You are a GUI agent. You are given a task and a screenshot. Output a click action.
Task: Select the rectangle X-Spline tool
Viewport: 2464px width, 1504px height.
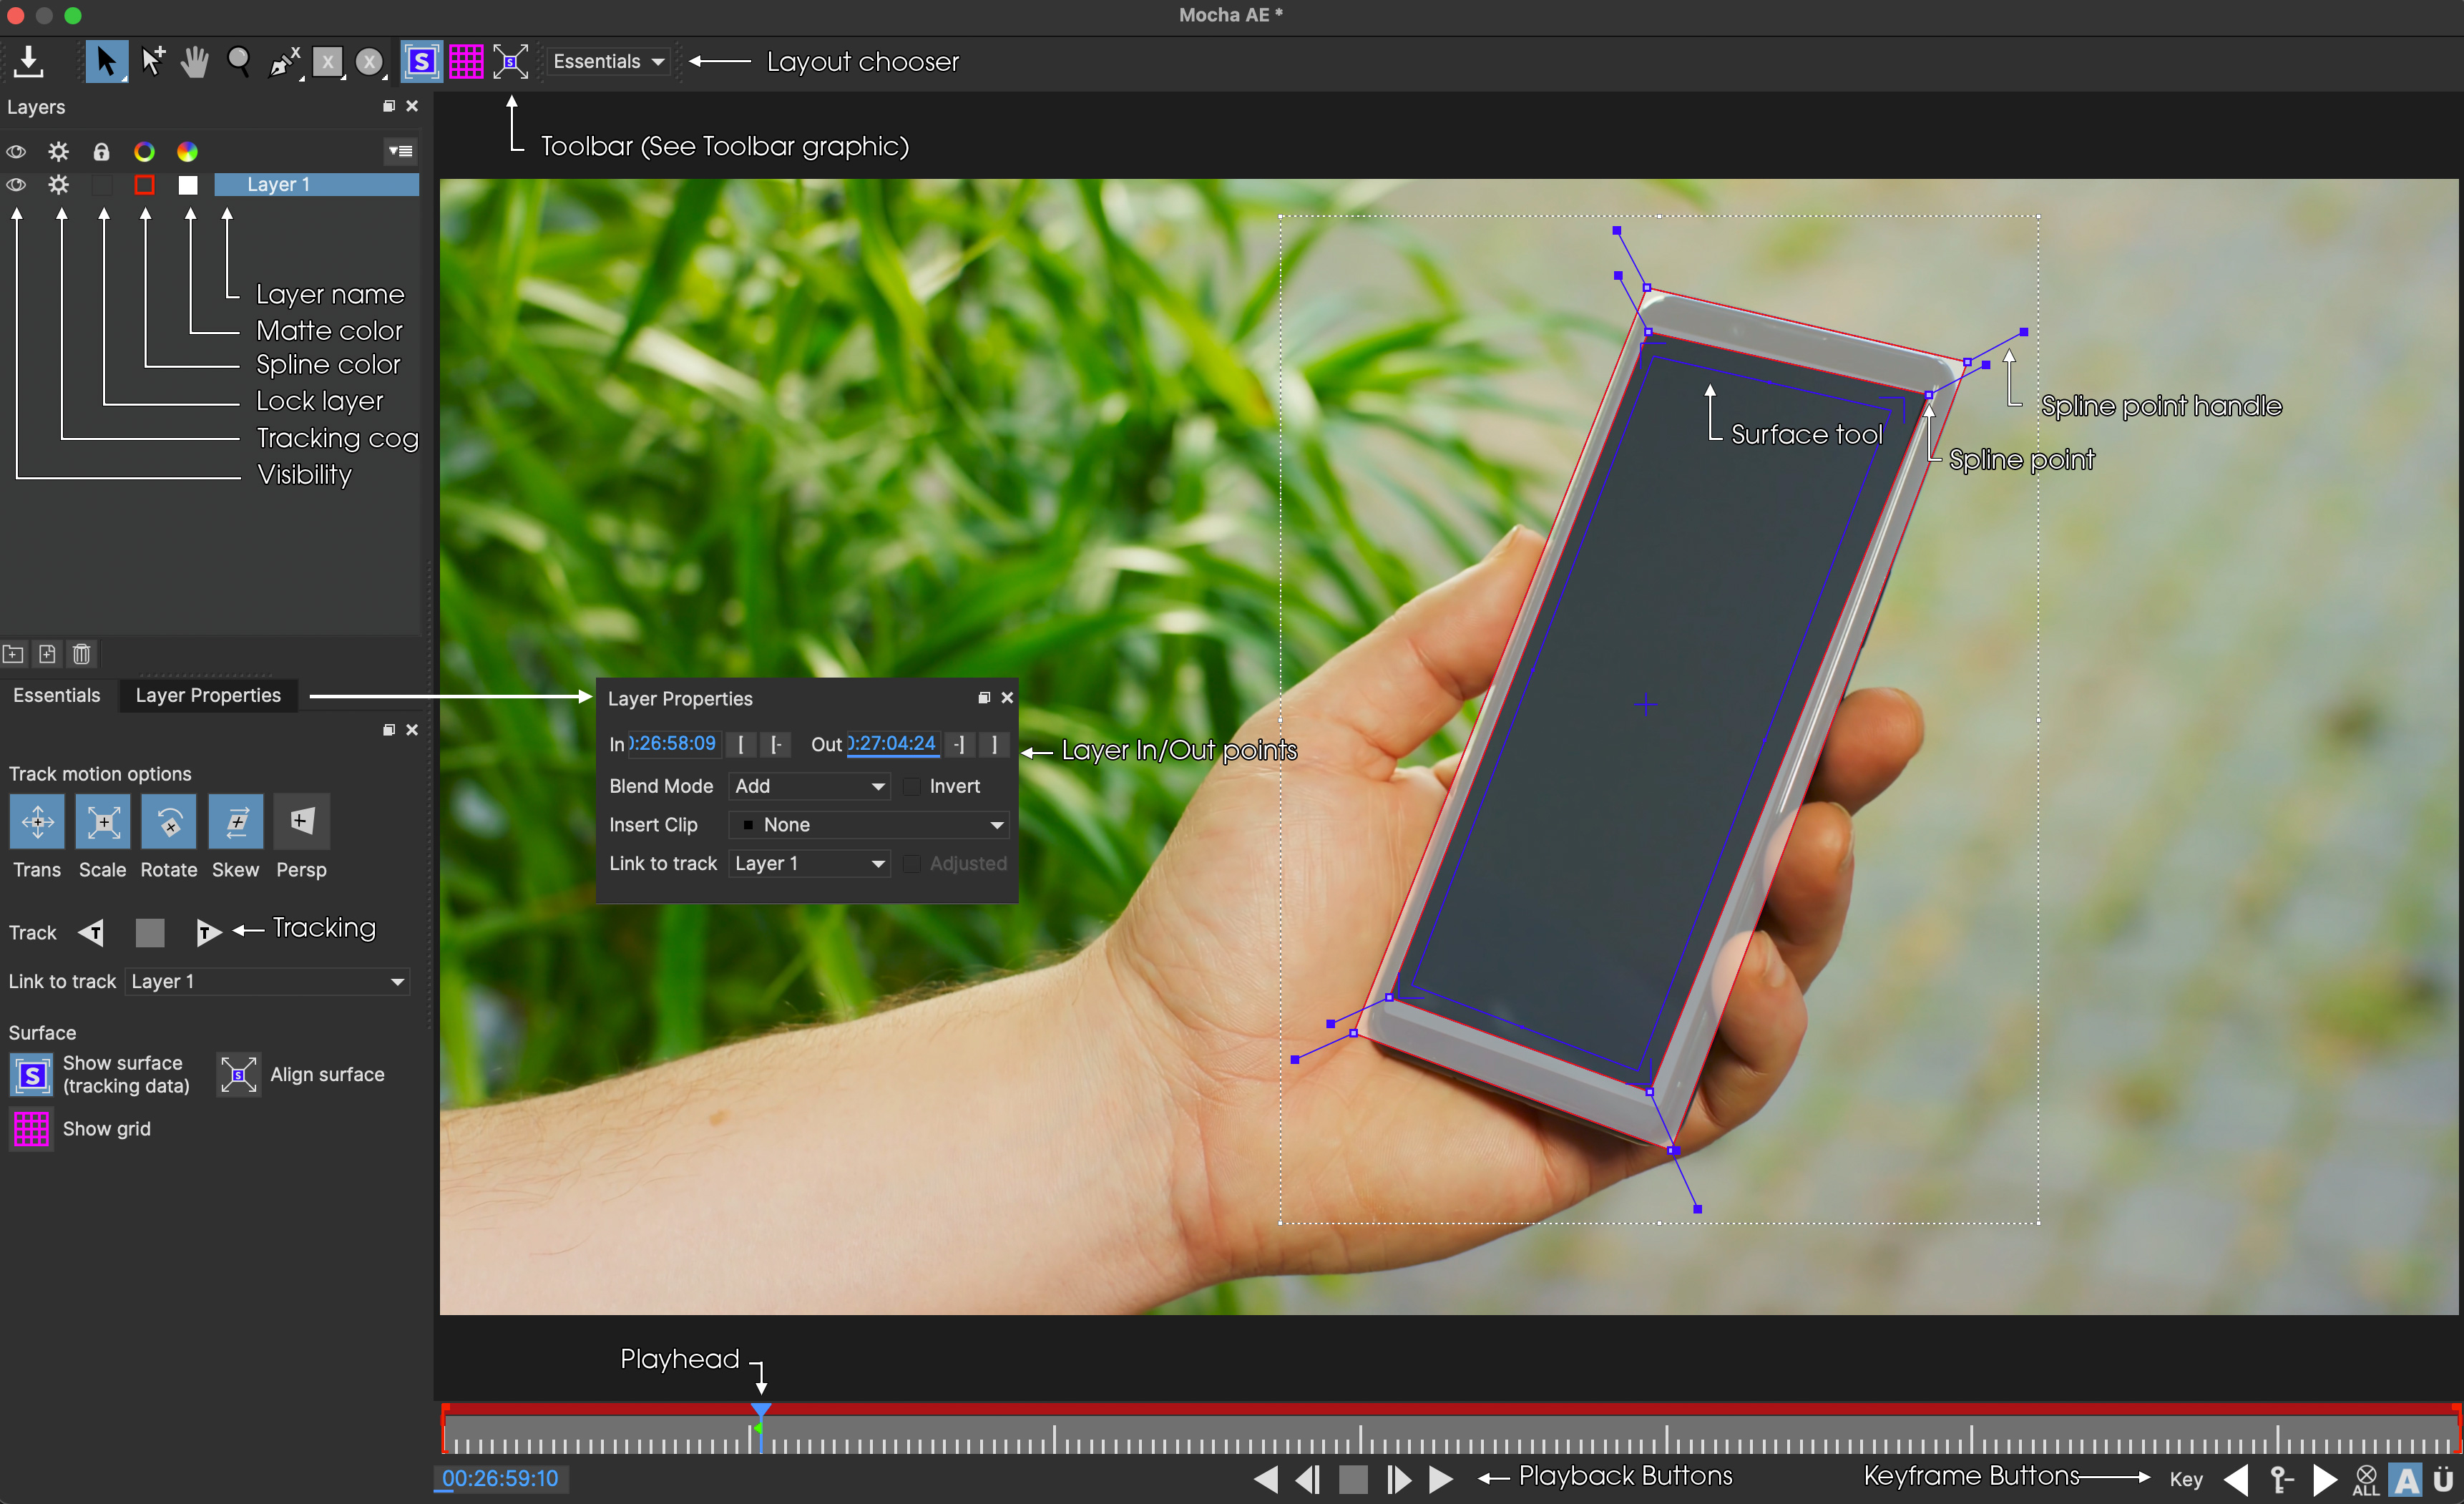pyautogui.click(x=327, y=62)
